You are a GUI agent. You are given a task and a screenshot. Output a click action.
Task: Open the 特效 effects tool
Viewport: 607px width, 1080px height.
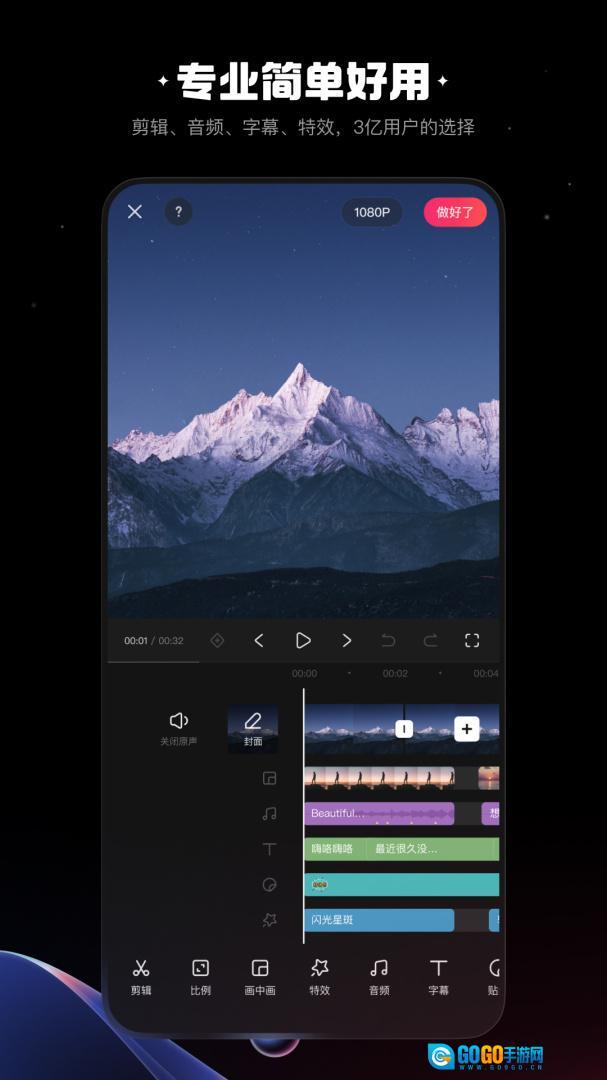coord(319,976)
